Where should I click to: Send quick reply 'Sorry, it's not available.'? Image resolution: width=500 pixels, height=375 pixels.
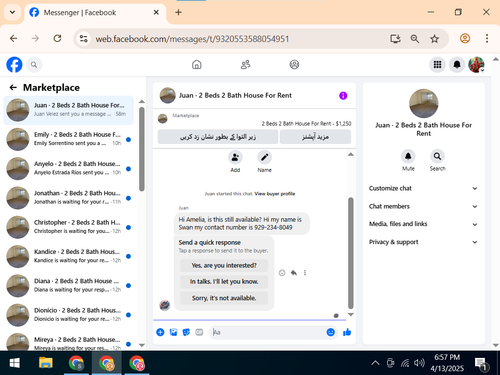(x=224, y=298)
